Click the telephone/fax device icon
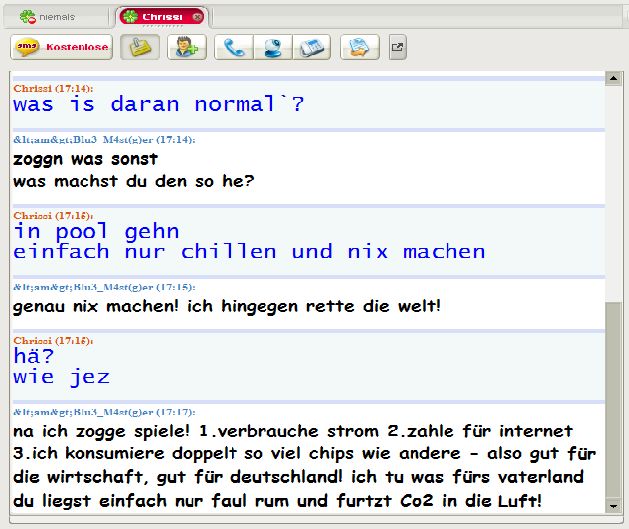 312,47
